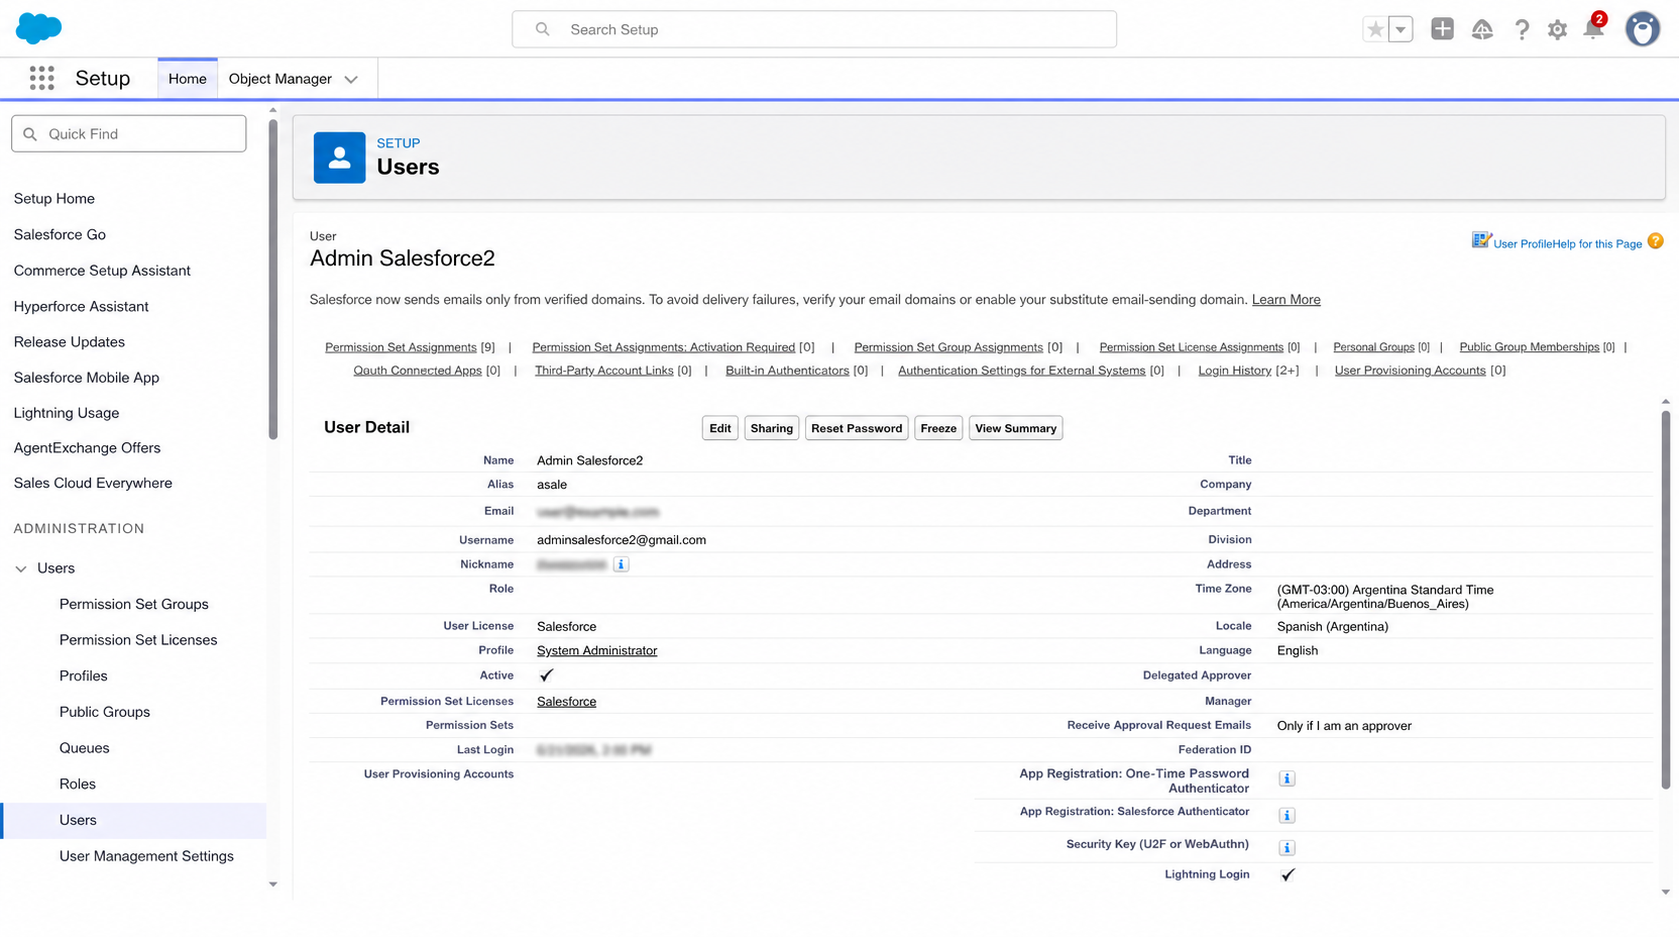Viewport: 1679px width, 937px height.
Task: Click the Trailhead guidance icon
Action: tap(1482, 30)
